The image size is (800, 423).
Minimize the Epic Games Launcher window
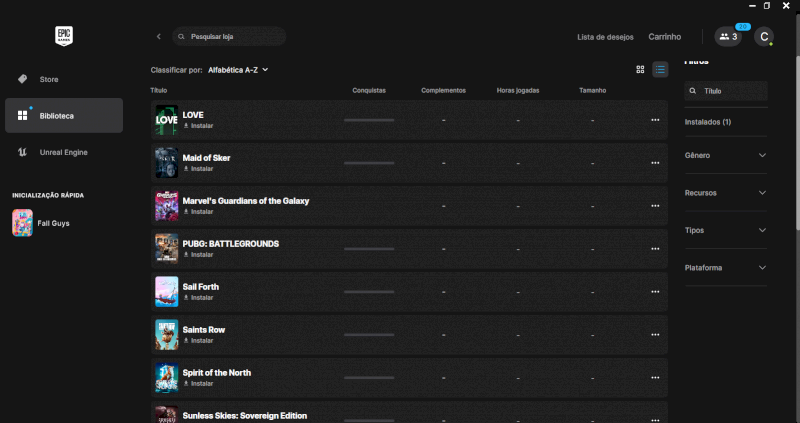click(x=752, y=6)
